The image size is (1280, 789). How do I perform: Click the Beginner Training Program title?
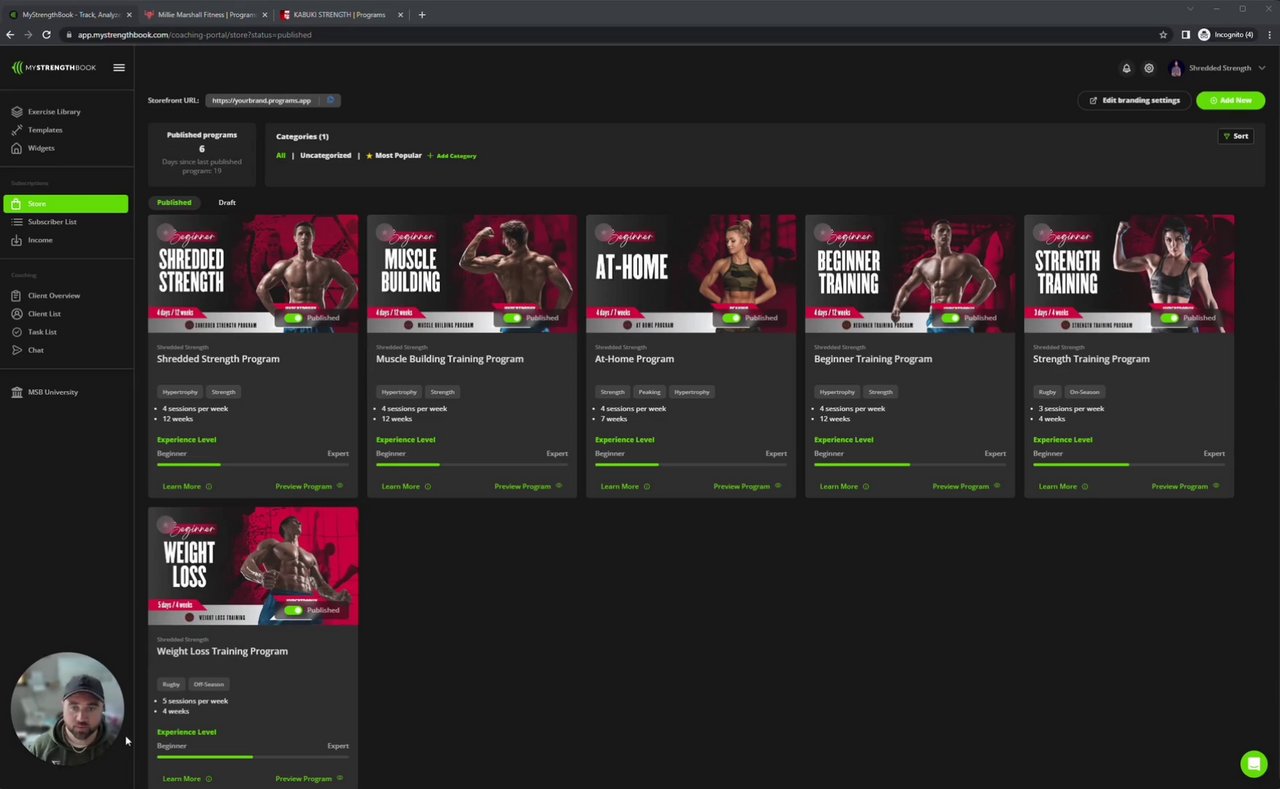(873, 359)
